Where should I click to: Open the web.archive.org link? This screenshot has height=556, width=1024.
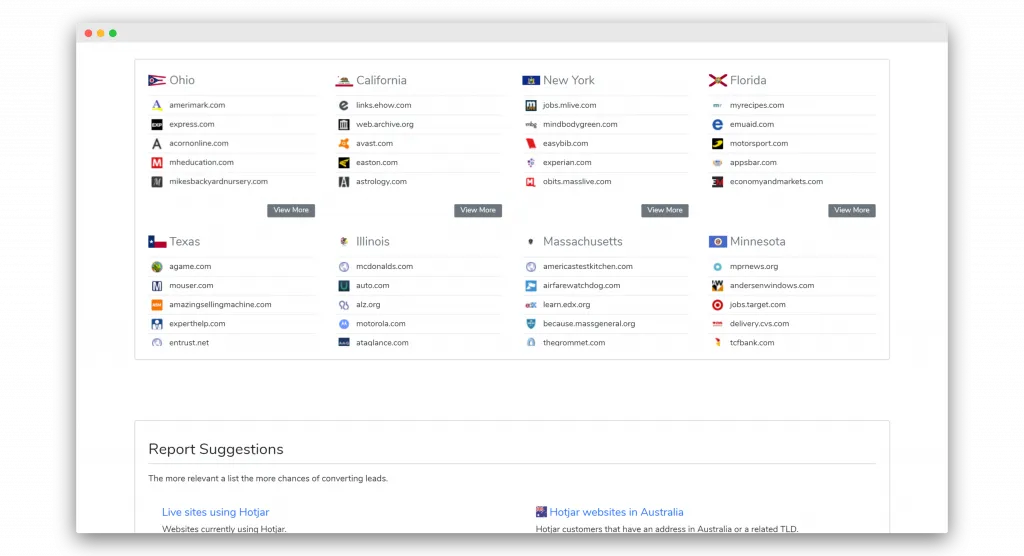[x=385, y=124]
